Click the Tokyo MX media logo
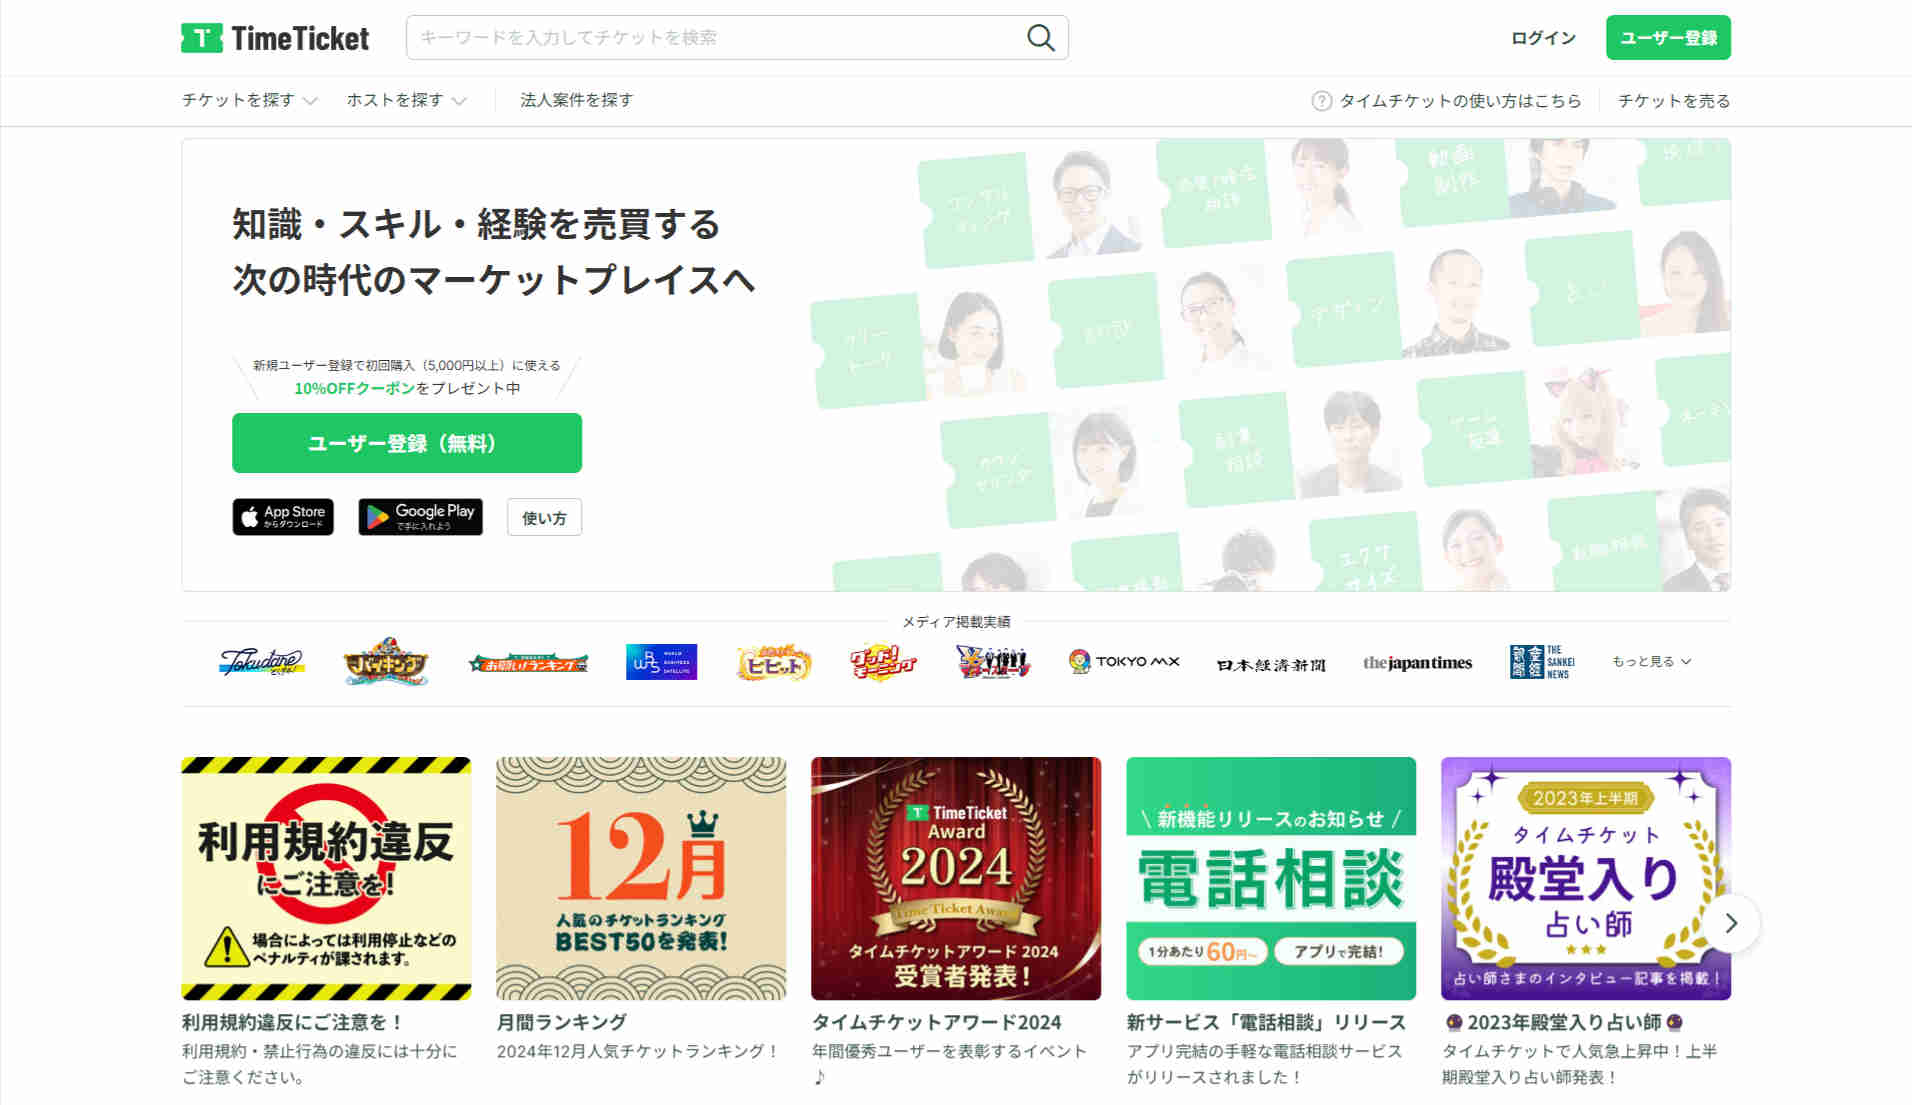Viewport: 1912px width, 1105px height. coord(1124,662)
